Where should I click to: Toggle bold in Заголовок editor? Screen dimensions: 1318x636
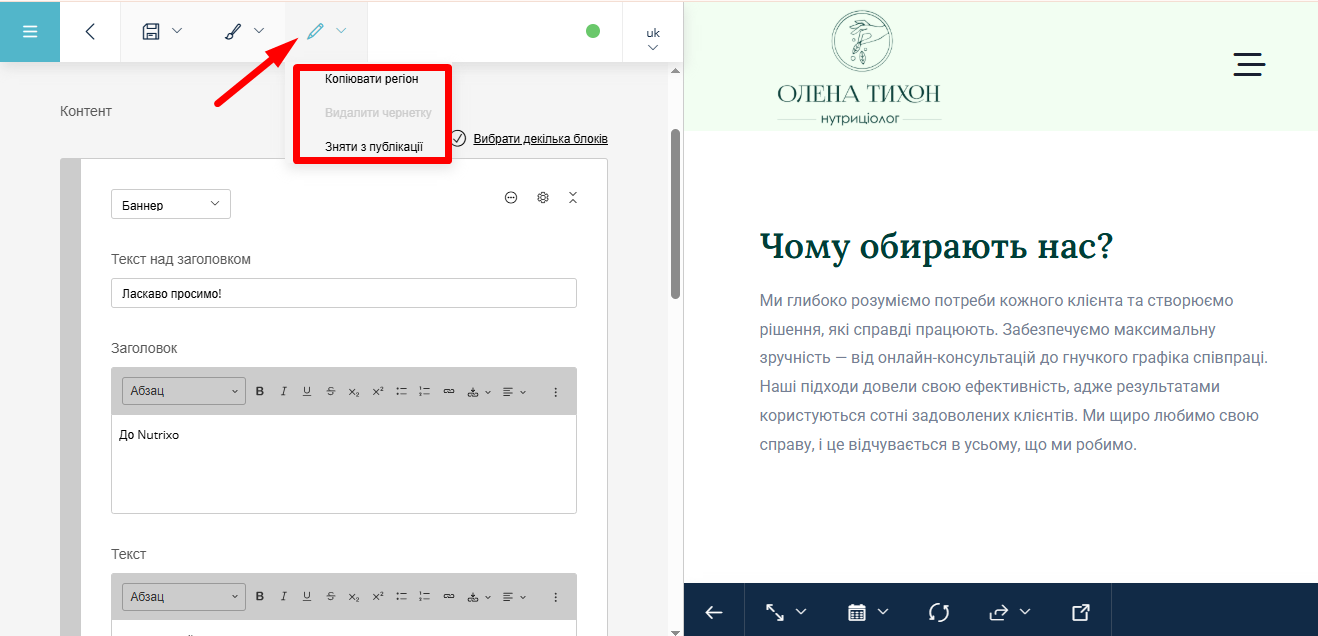(260, 391)
